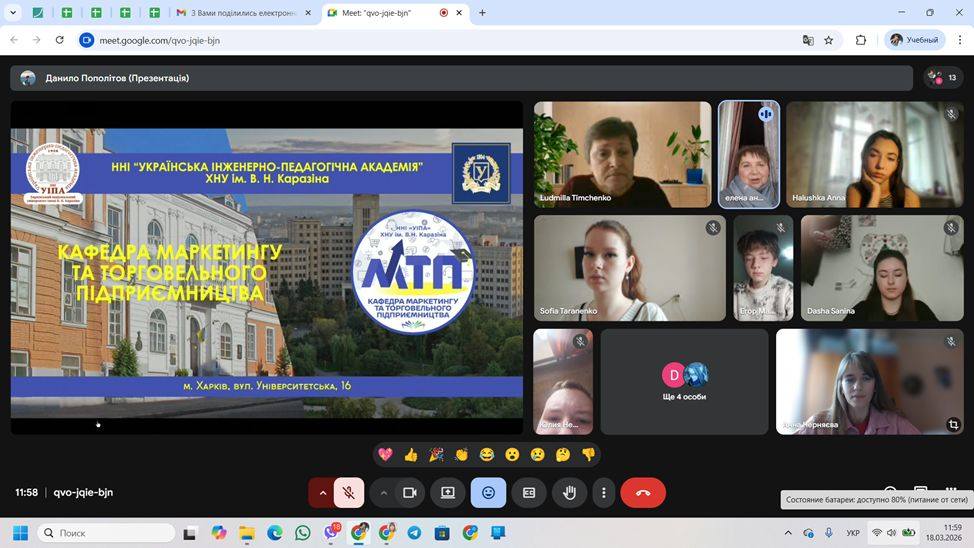Send the party popper emoji reaction
The image size is (974, 548).
(x=436, y=455)
